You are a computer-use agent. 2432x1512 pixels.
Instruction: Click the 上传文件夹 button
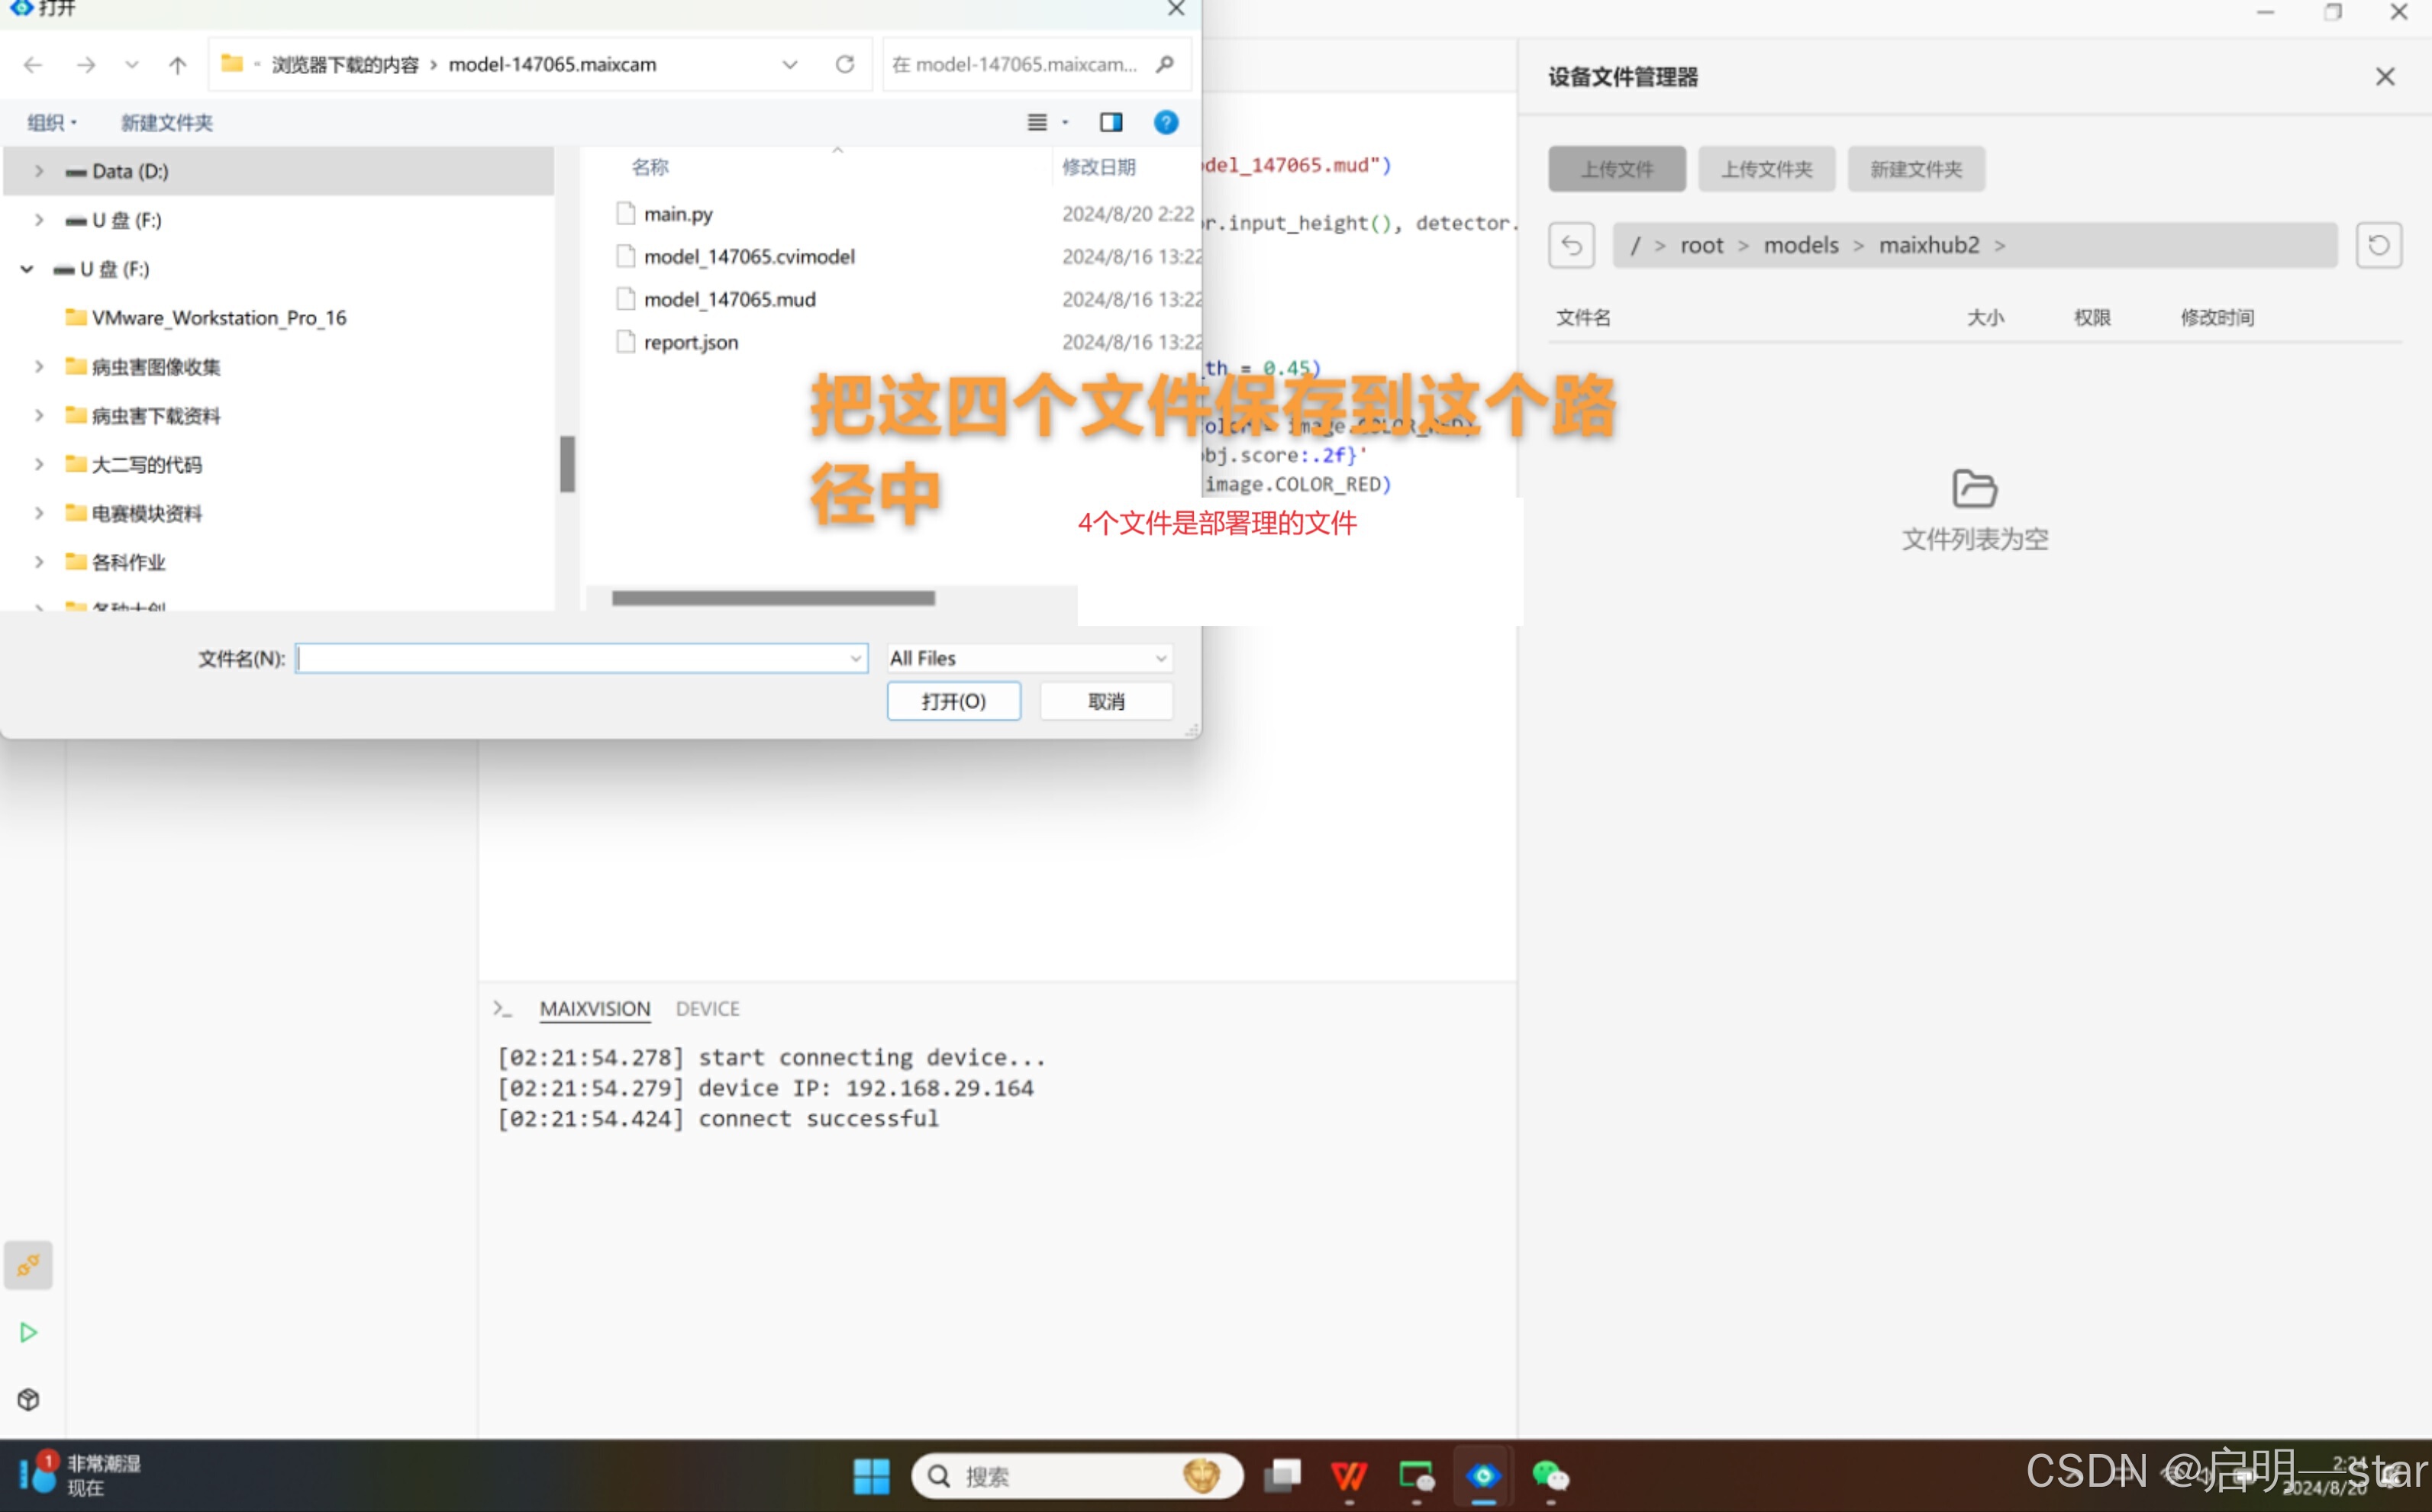pos(1766,169)
